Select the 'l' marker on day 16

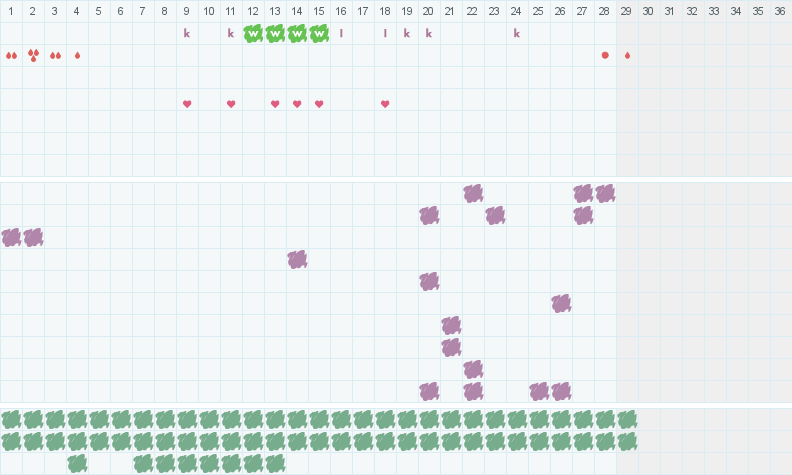click(x=341, y=33)
